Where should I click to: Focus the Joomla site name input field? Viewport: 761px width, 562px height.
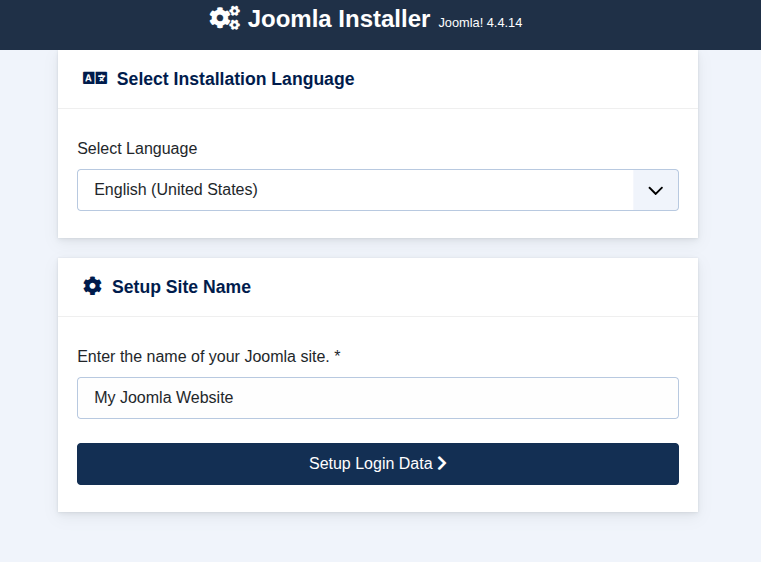378,398
